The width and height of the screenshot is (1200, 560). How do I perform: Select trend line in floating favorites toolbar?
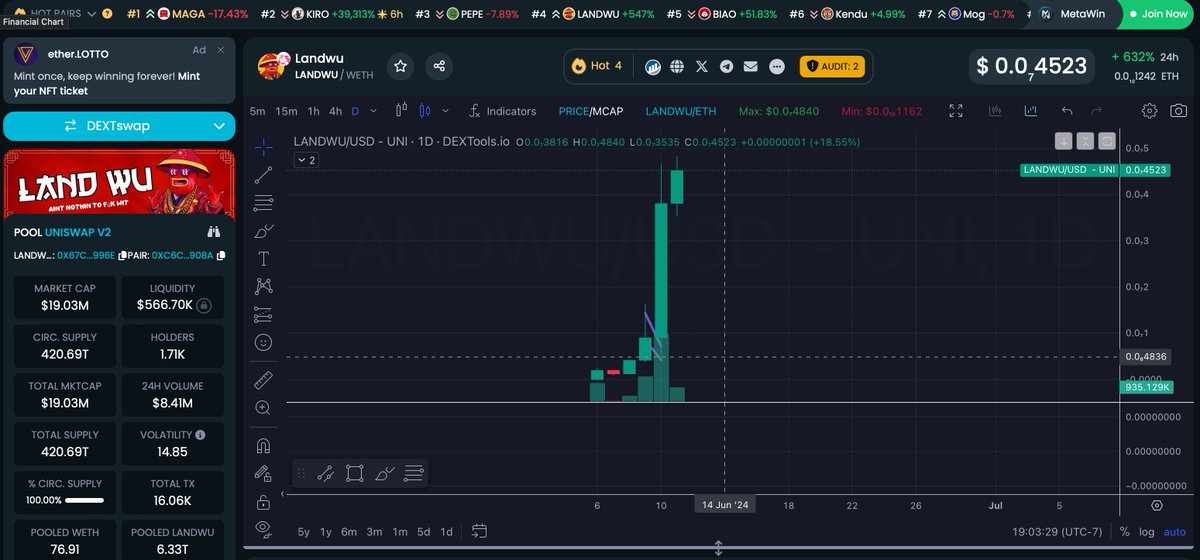point(325,474)
